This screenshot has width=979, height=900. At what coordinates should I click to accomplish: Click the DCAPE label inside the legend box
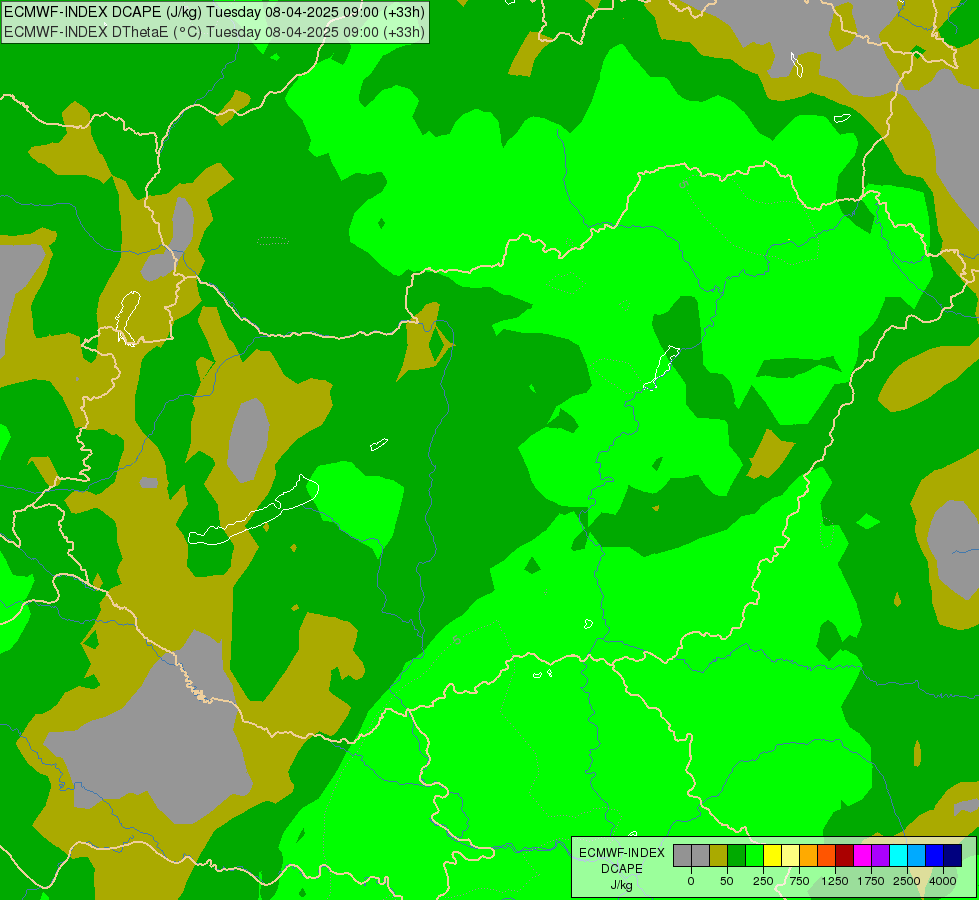(x=622, y=869)
